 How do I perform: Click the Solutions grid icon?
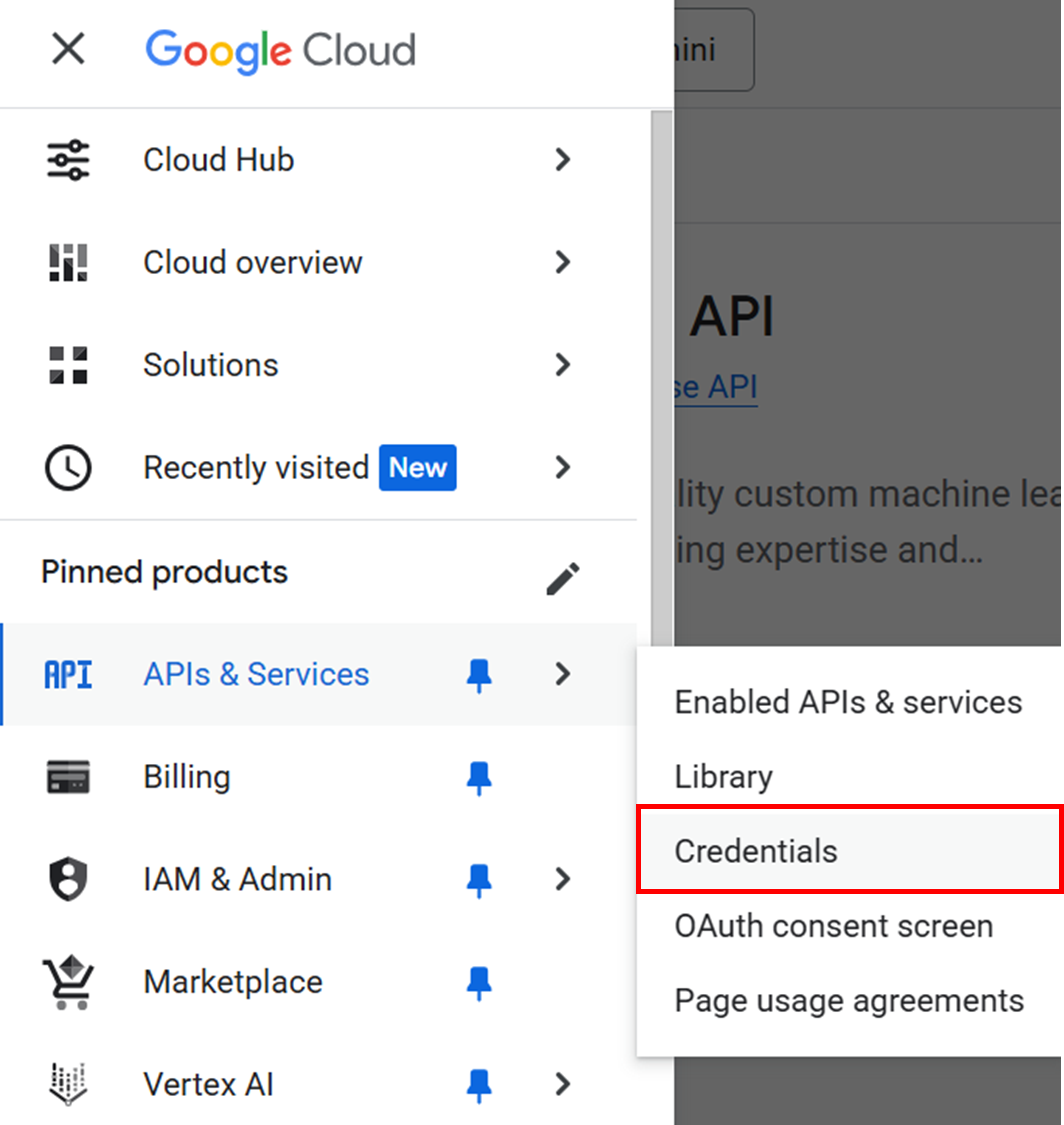(68, 365)
